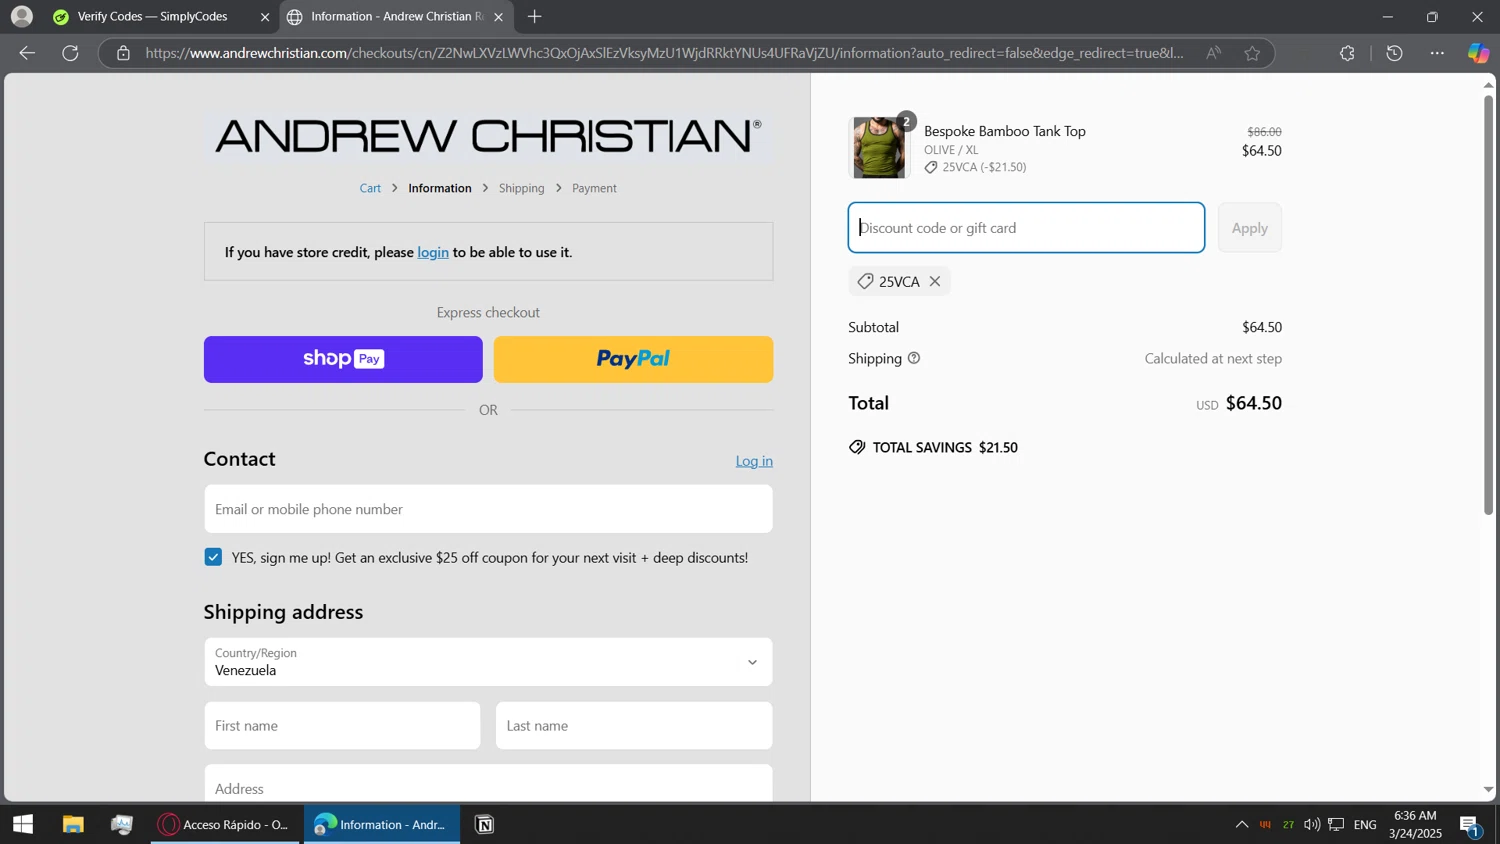The height and width of the screenshot is (844, 1500).
Task: Open the taskbar clock and calendar
Action: point(1415,825)
